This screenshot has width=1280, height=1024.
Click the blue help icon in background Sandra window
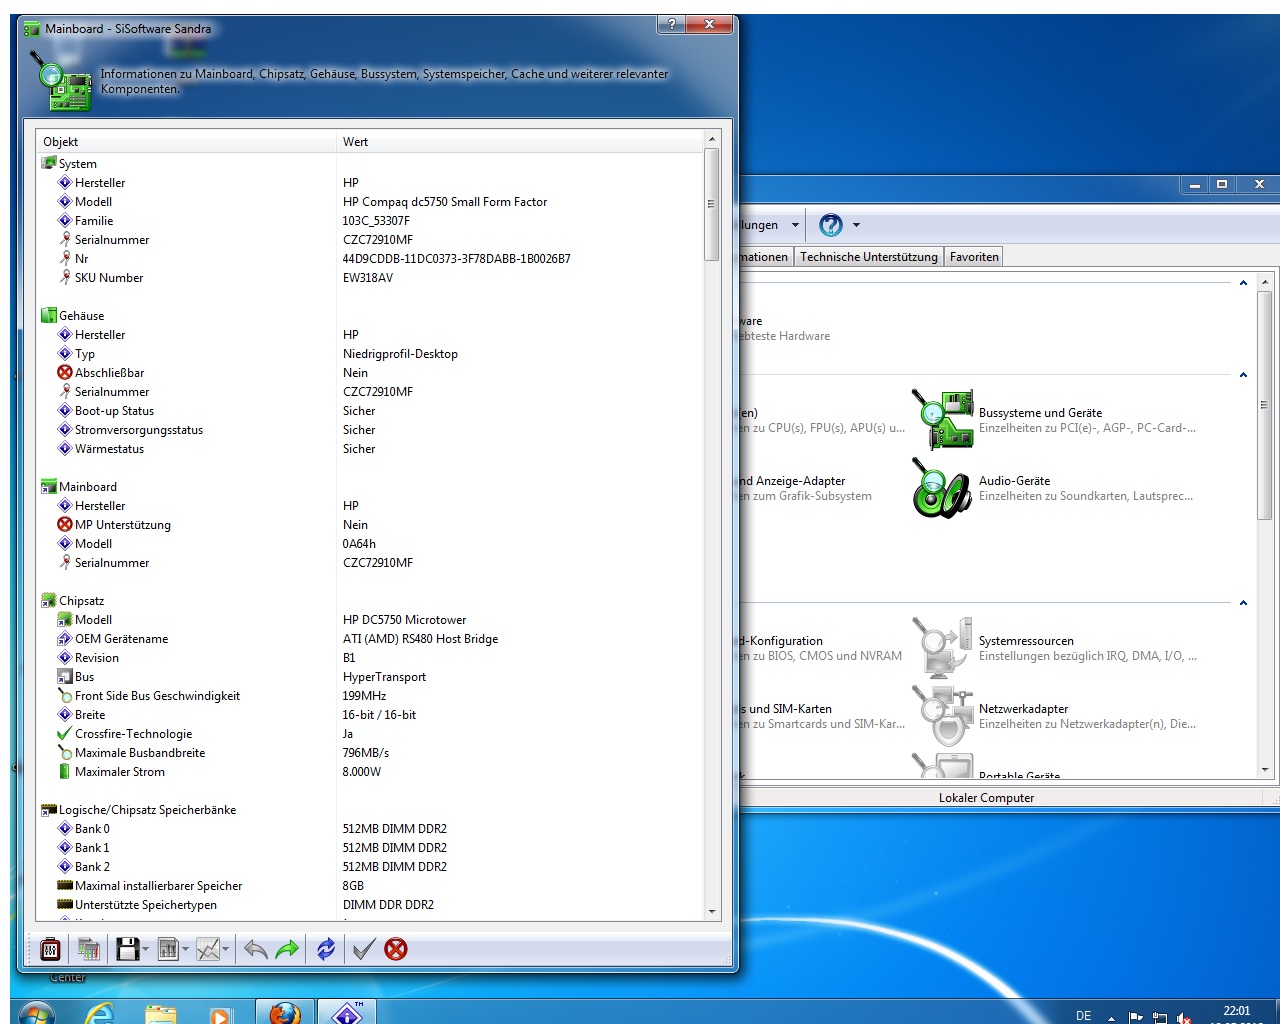pyautogui.click(x=831, y=225)
